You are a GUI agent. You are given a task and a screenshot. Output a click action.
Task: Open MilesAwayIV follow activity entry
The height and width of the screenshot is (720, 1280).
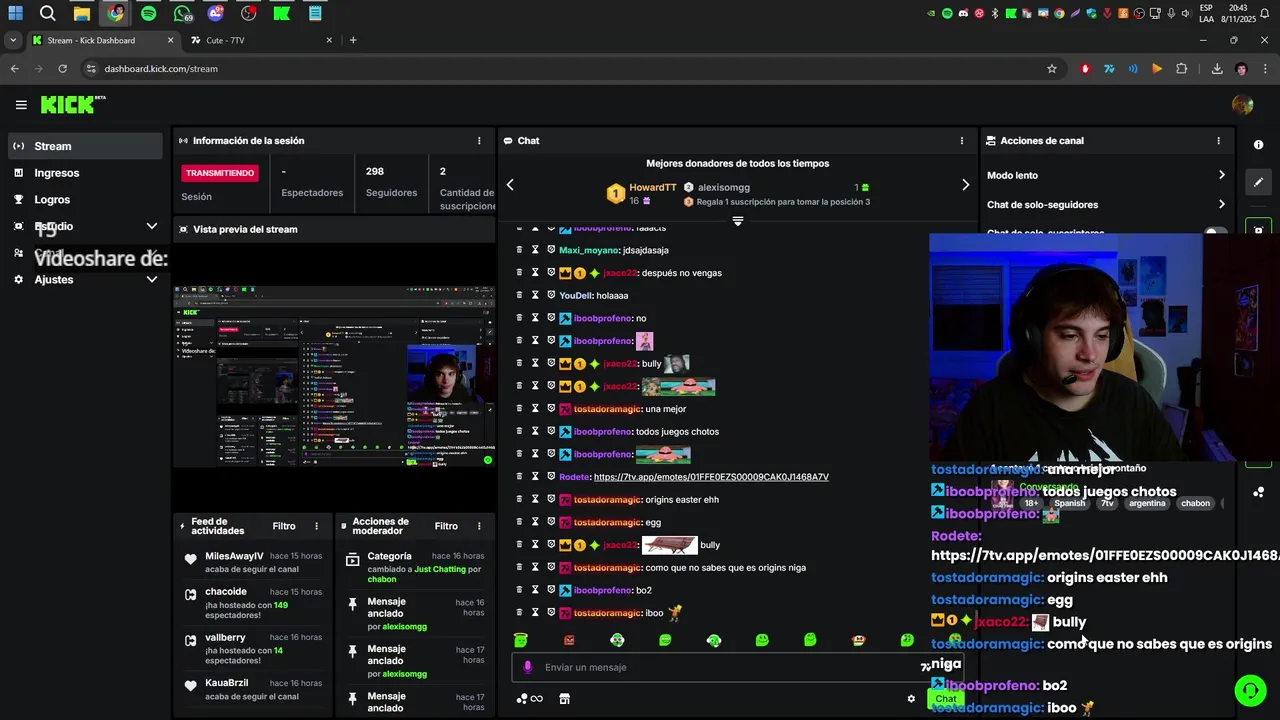(x=254, y=562)
